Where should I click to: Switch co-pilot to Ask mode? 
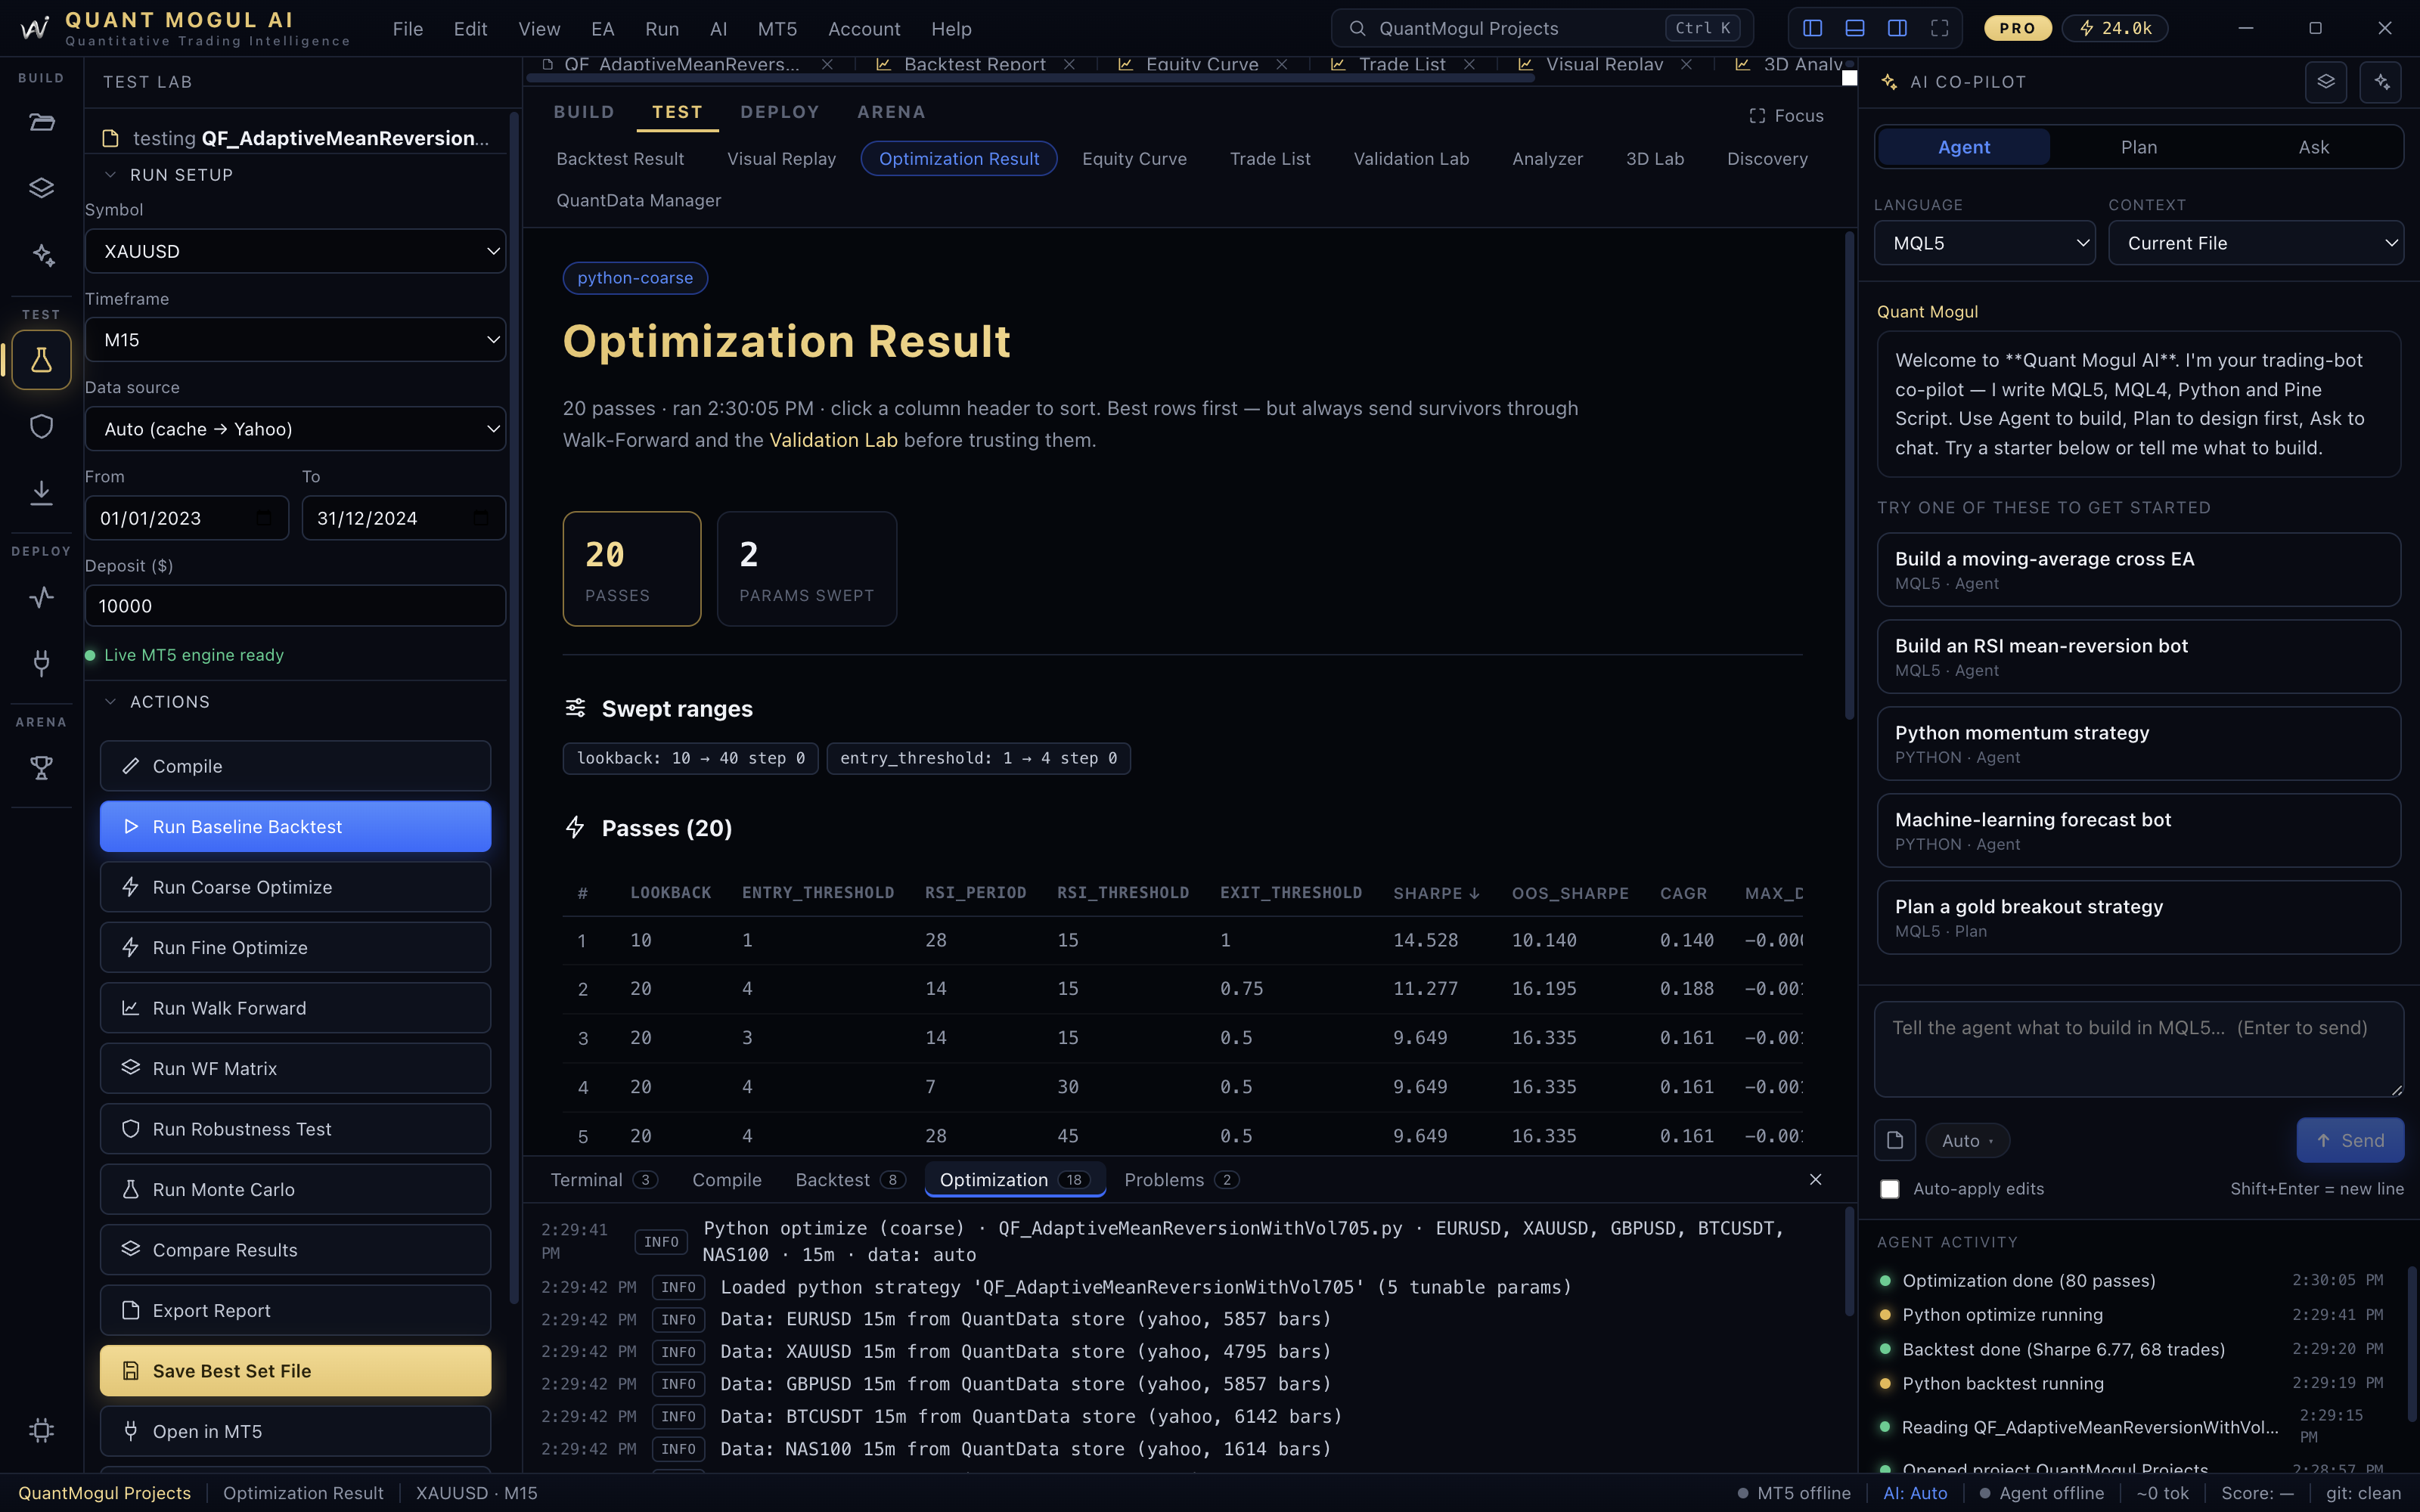click(x=2313, y=147)
